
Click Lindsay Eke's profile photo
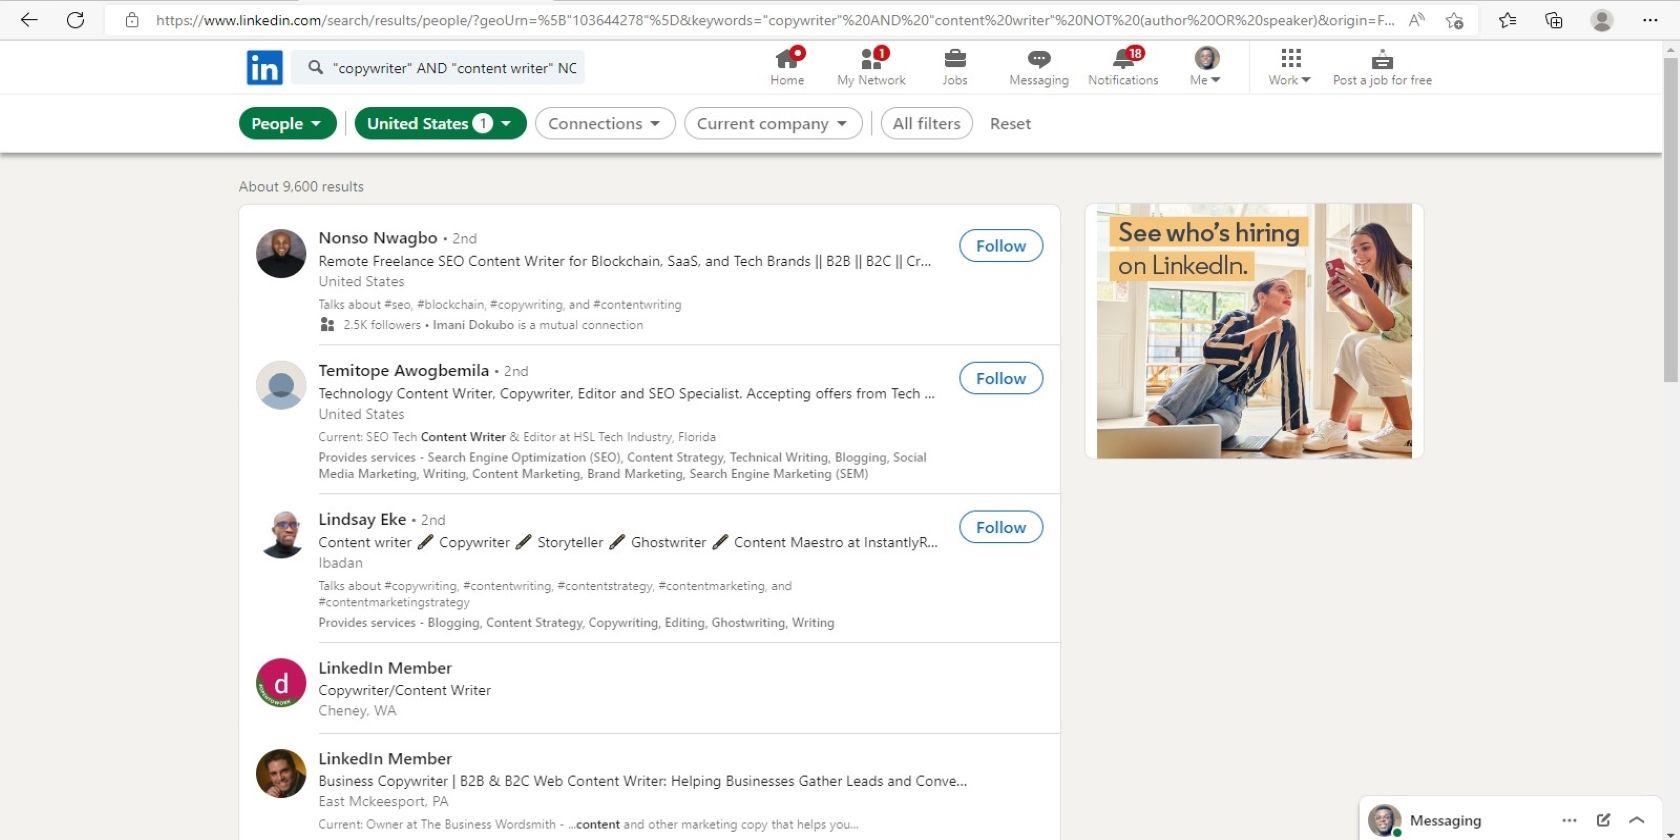(281, 534)
